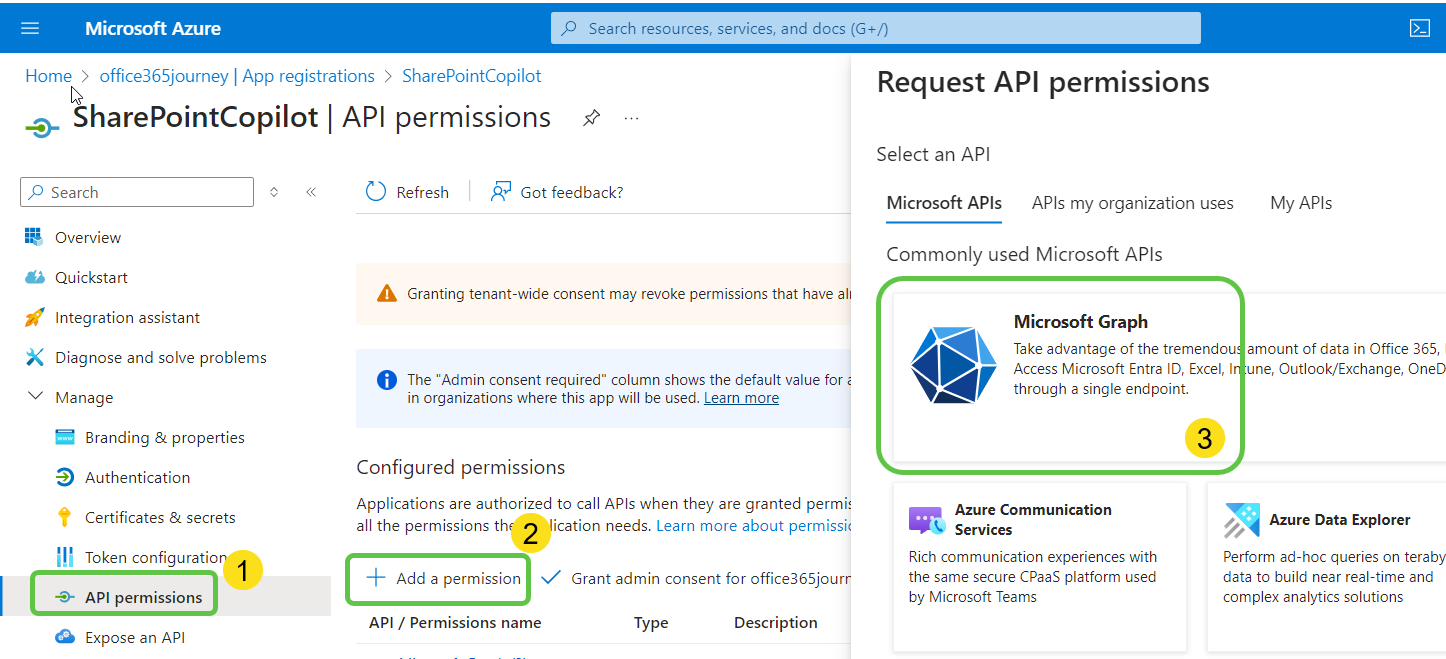Image resolution: width=1446 pixels, height=659 pixels.
Task: Click the Azure Communication Services icon
Action: coord(928,519)
